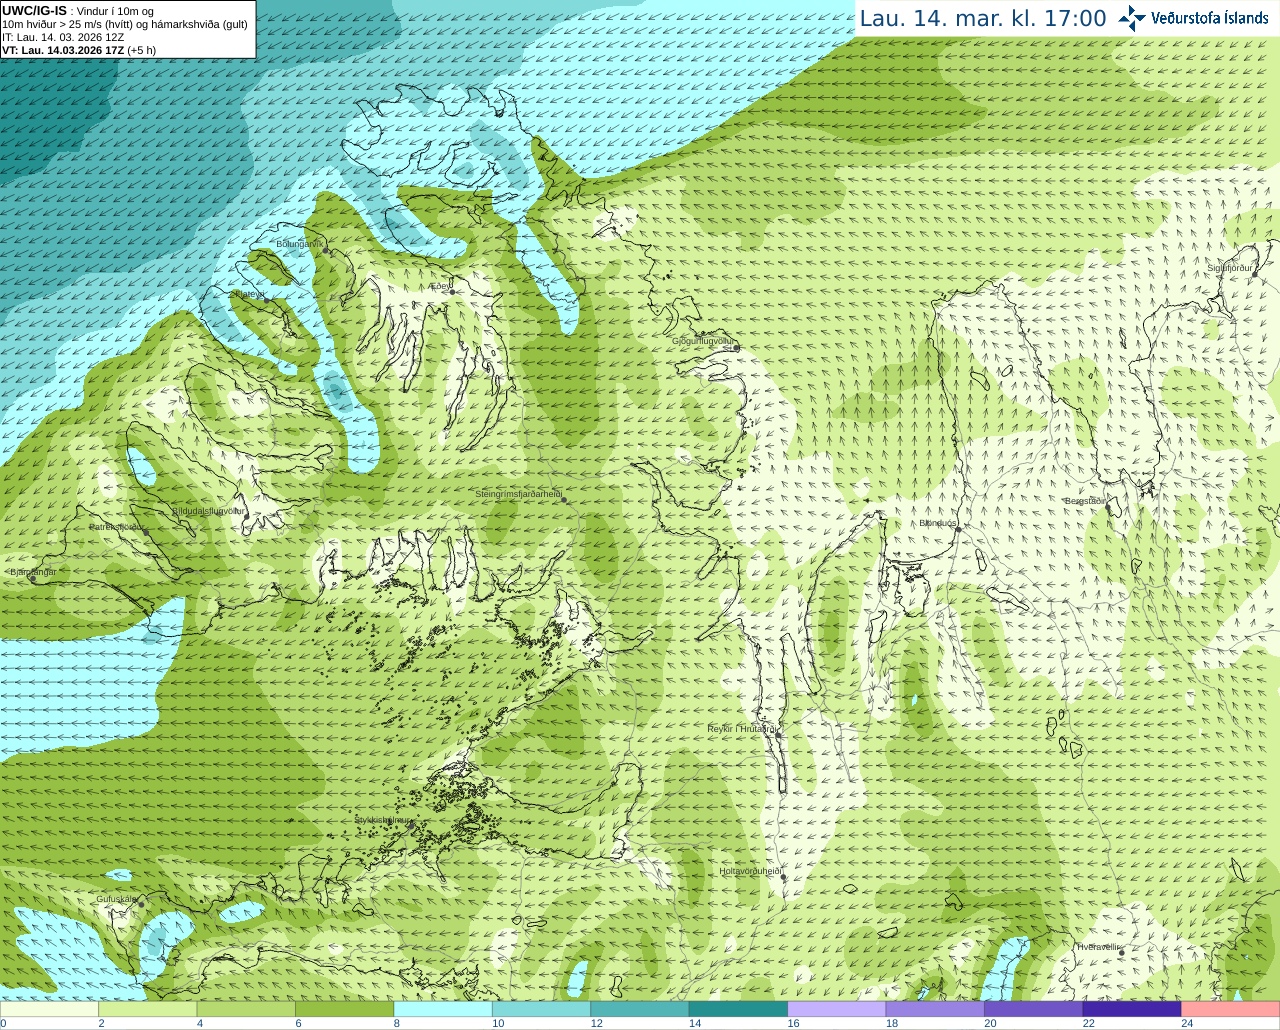Viewport: 1280px width, 1030px height.
Task: Click the 10m hviður > 25 m/s description line
Action: [125, 24]
